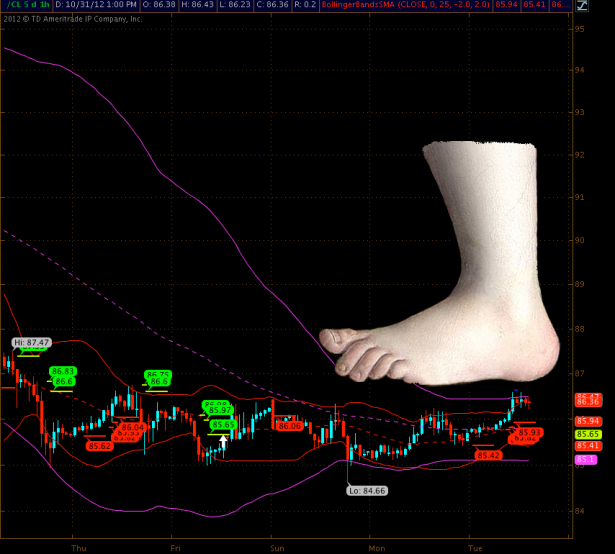This screenshot has width=615, height=554.
Task: Click the Tue date on time axis
Action: click(x=476, y=547)
